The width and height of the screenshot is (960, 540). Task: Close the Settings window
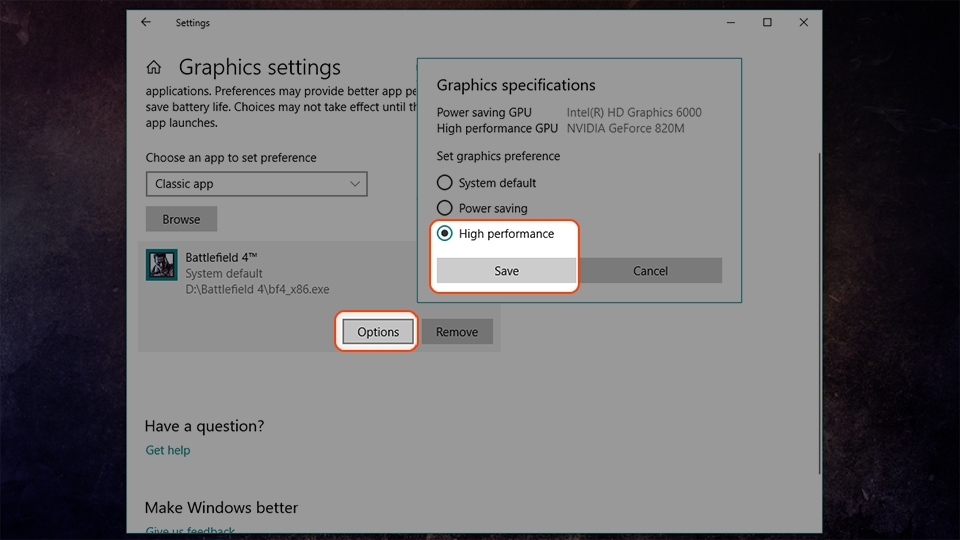tap(804, 23)
